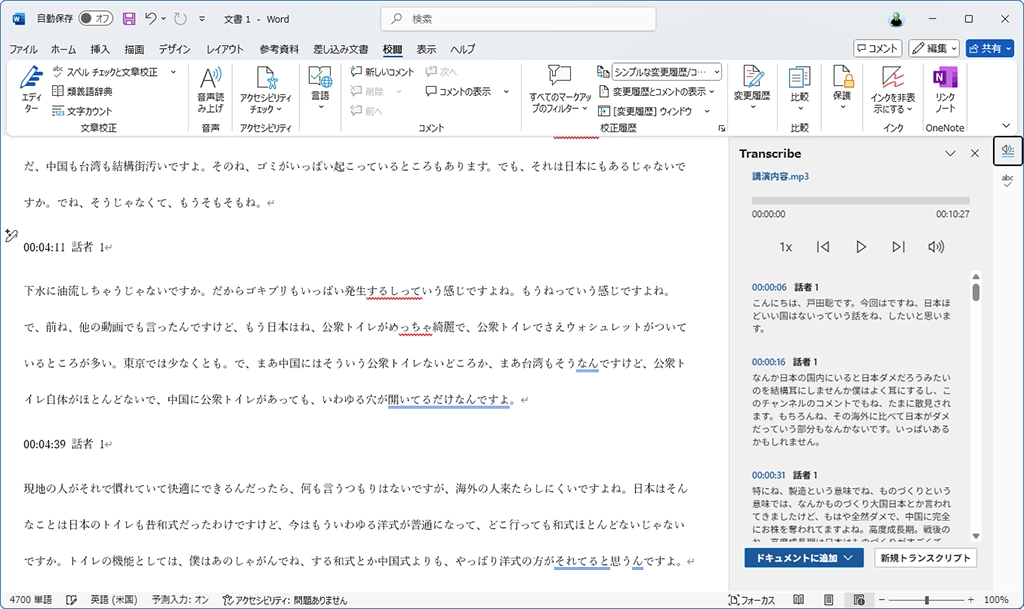Click the audio playback progress bar
The width and height of the screenshot is (1024, 609).
(860, 200)
